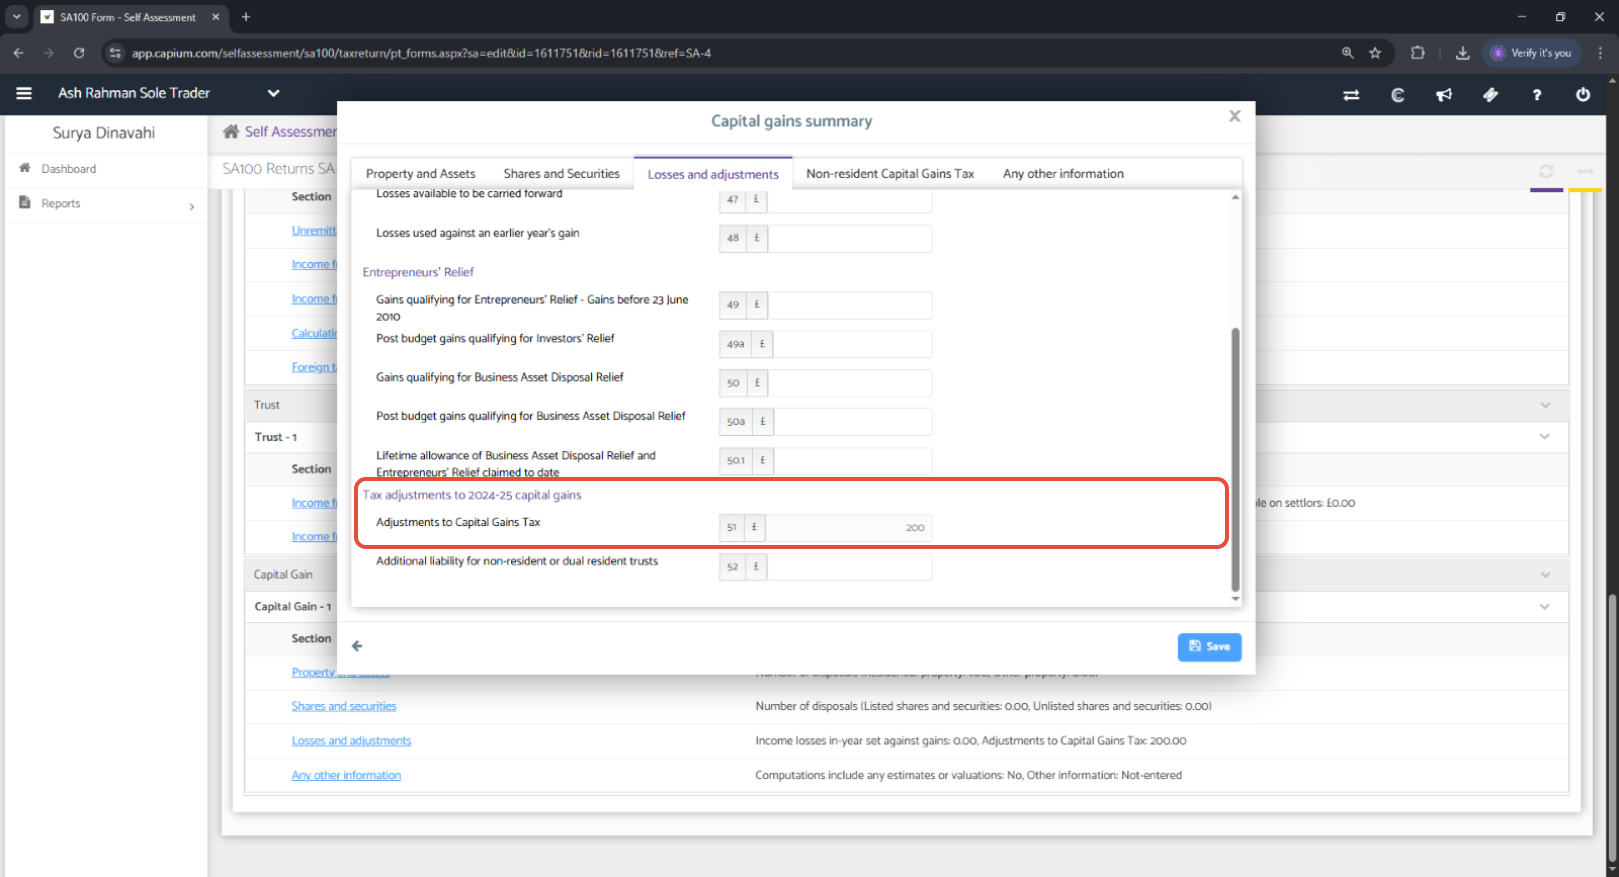Open Any other information link
This screenshot has width=1619, height=877.
tap(346, 775)
